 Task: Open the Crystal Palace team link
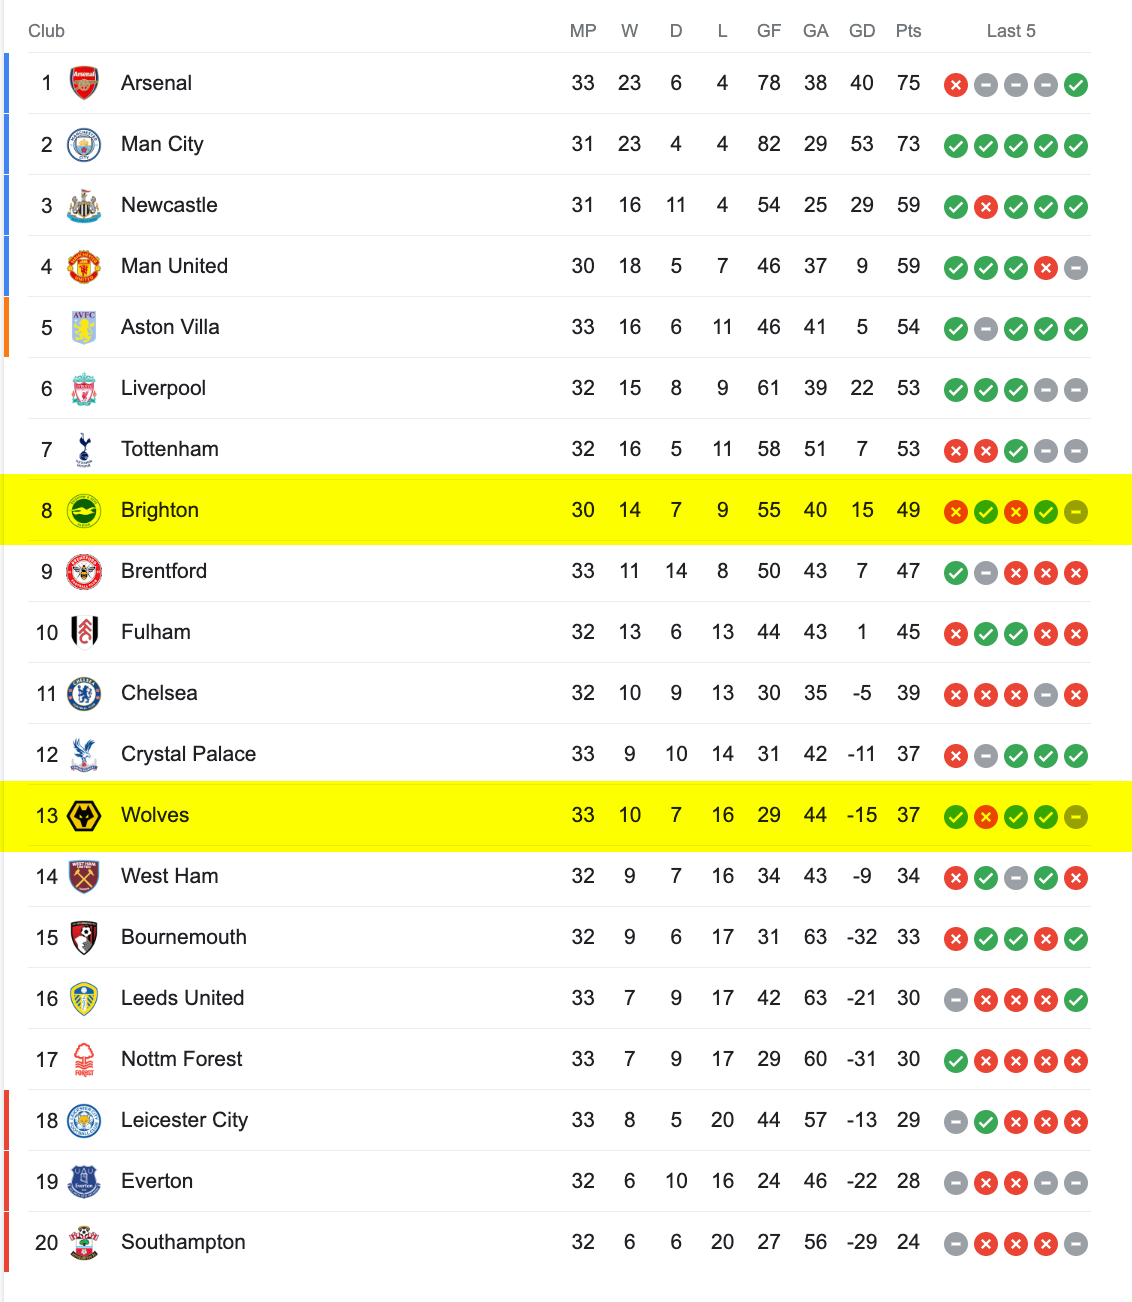188,754
